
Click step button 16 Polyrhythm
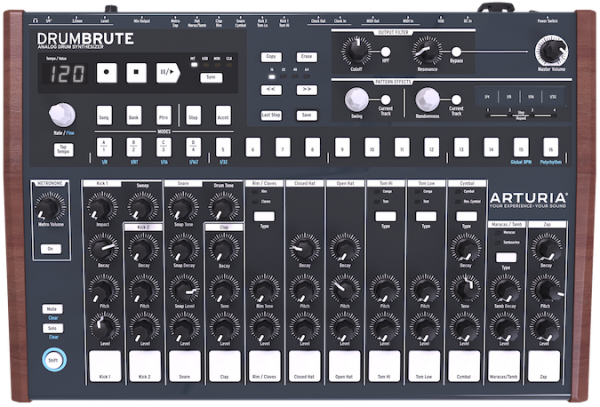551,148
